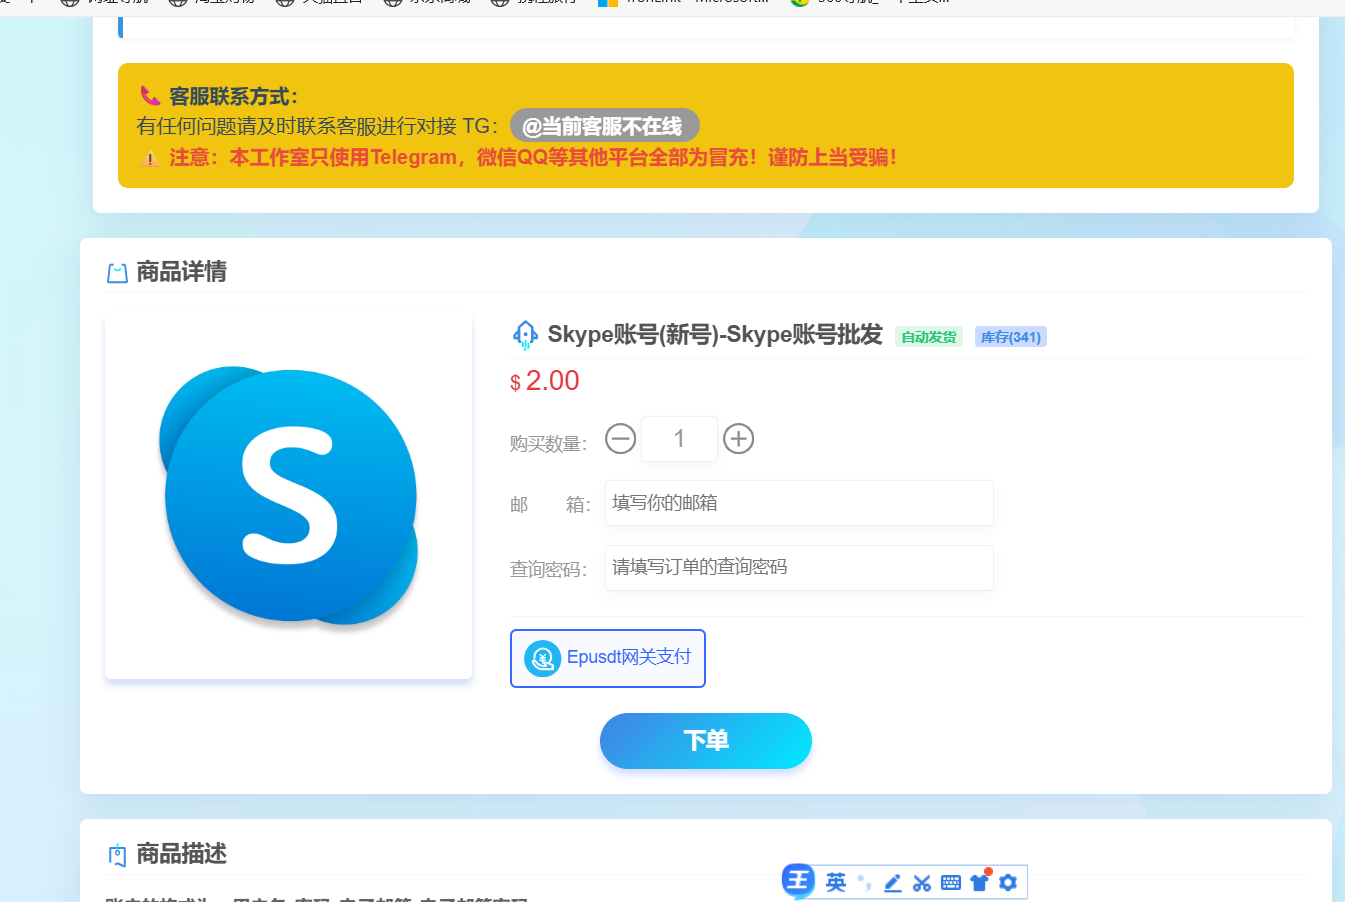
Task: Select the Epusdt网关支付 payment option
Action: point(608,658)
